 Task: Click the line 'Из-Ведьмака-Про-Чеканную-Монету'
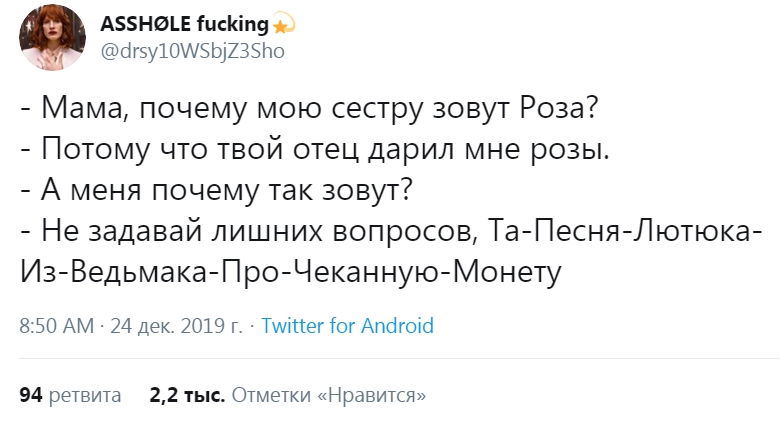(x=291, y=271)
